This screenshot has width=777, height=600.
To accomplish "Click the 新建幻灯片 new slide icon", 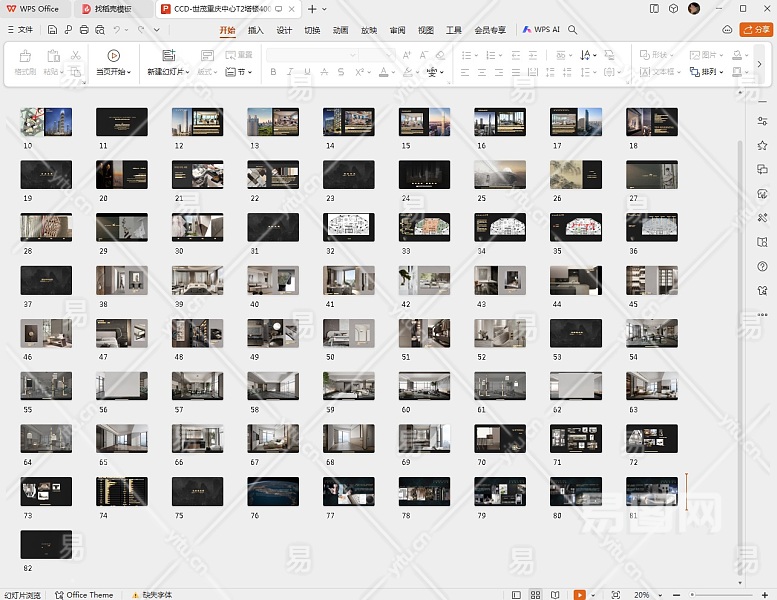I will pyautogui.click(x=168, y=56).
